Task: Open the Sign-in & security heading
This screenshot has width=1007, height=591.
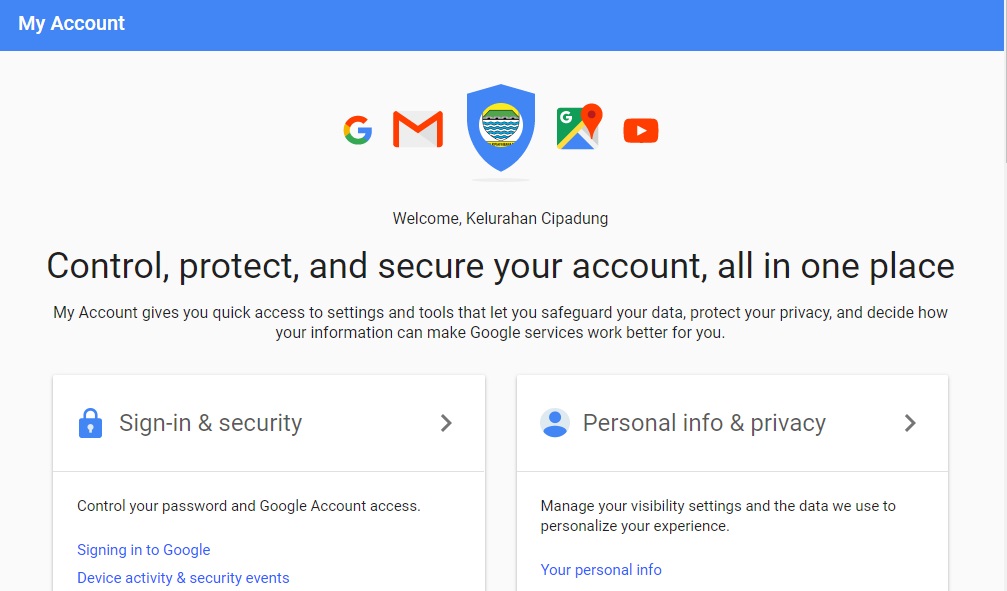Action: [x=210, y=423]
